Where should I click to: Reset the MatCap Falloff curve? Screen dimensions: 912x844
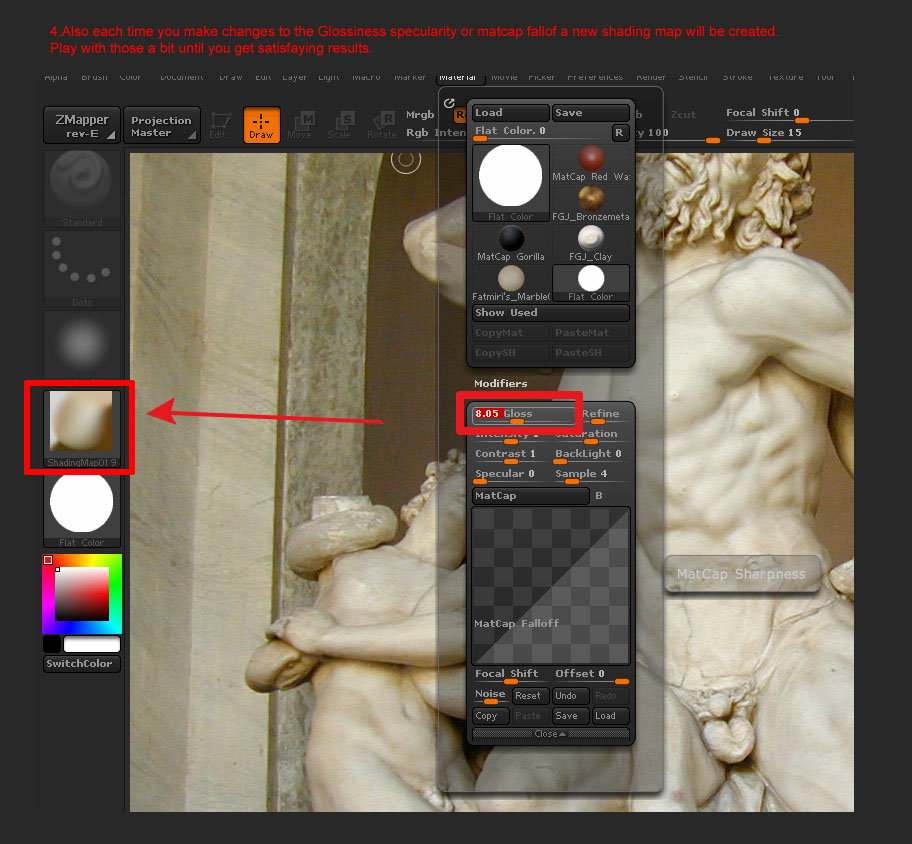[x=530, y=696]
